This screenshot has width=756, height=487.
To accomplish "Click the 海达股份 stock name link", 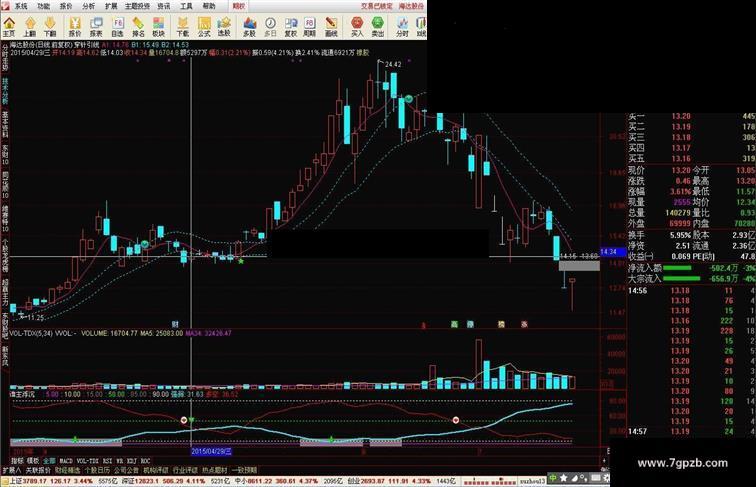I will 411,6.
